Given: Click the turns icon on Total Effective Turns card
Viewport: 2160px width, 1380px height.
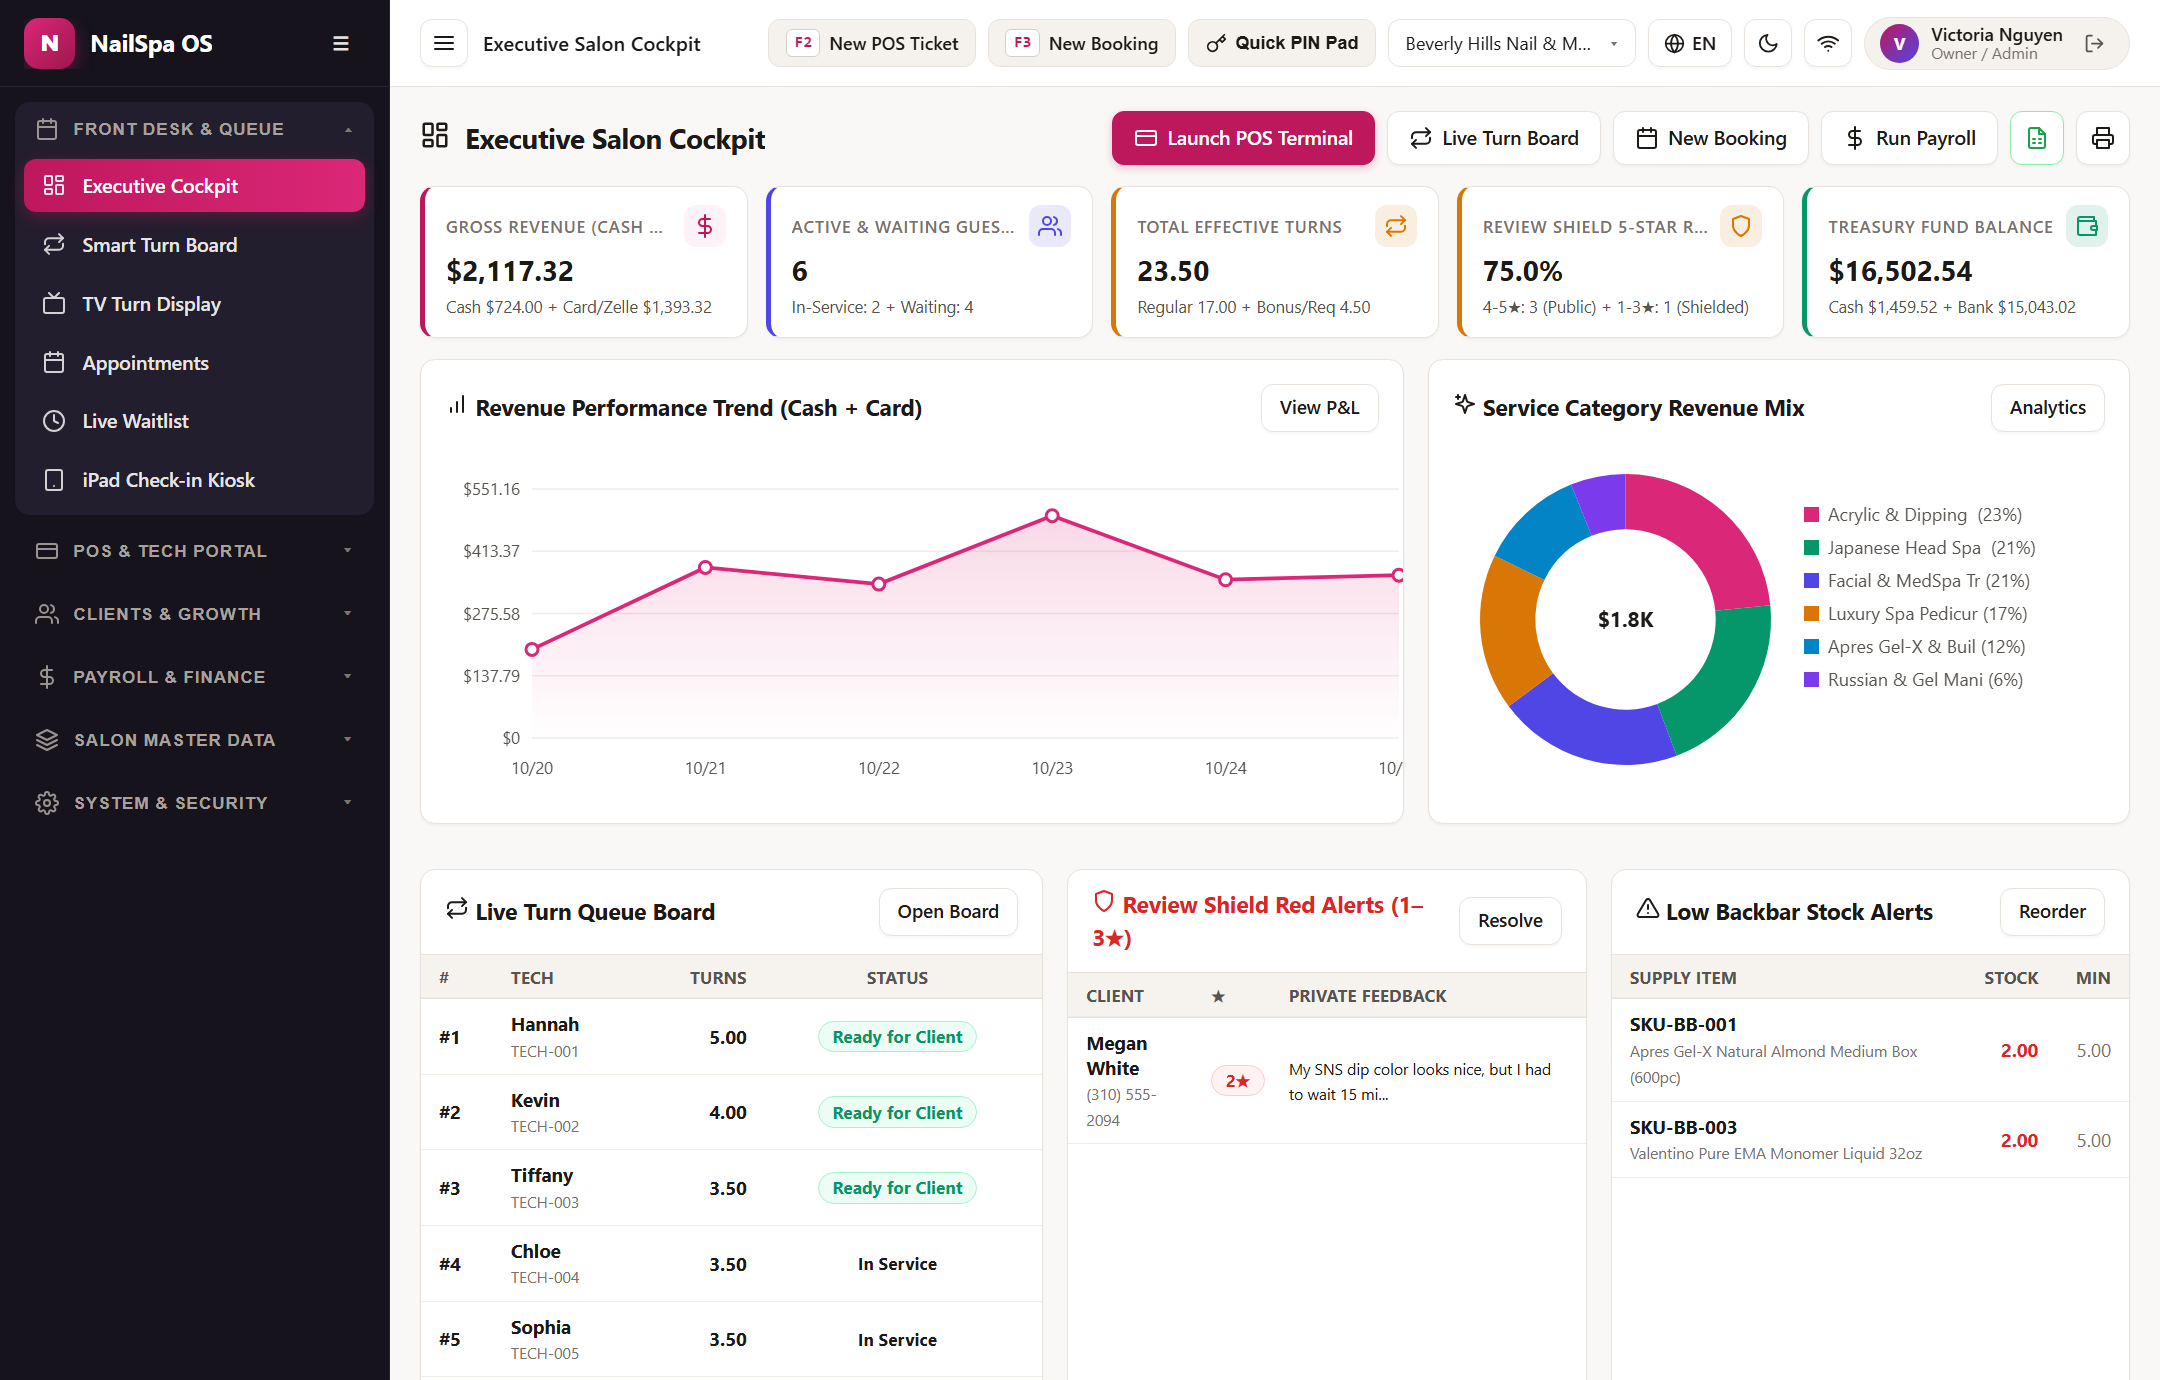Looking at the screenshot, I should pyautogui.click(x=1396, y=226).
